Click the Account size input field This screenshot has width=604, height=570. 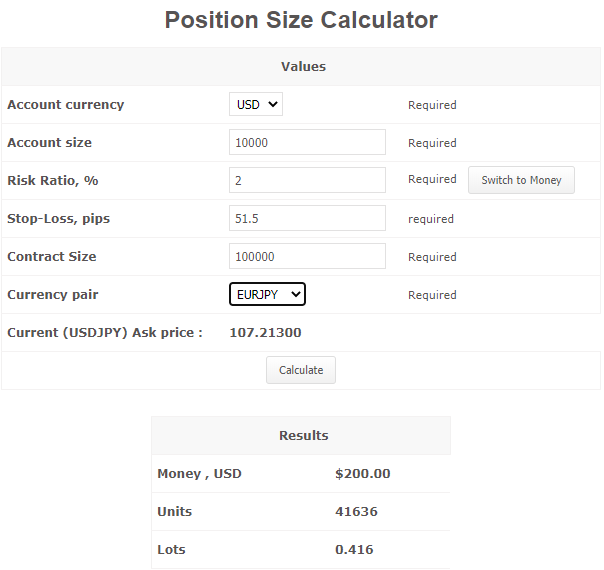(307, 142)
